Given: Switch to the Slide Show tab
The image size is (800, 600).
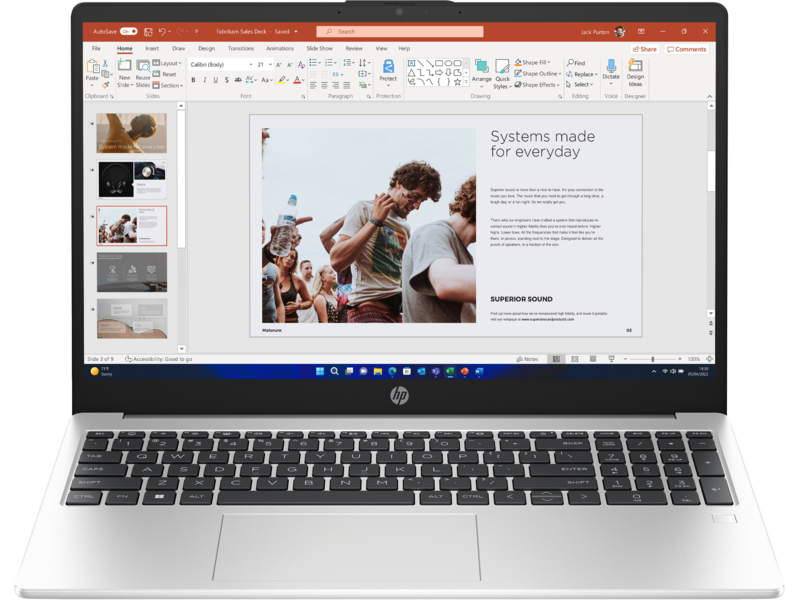Looking at the screenshot, I should [x=319, y=48].
